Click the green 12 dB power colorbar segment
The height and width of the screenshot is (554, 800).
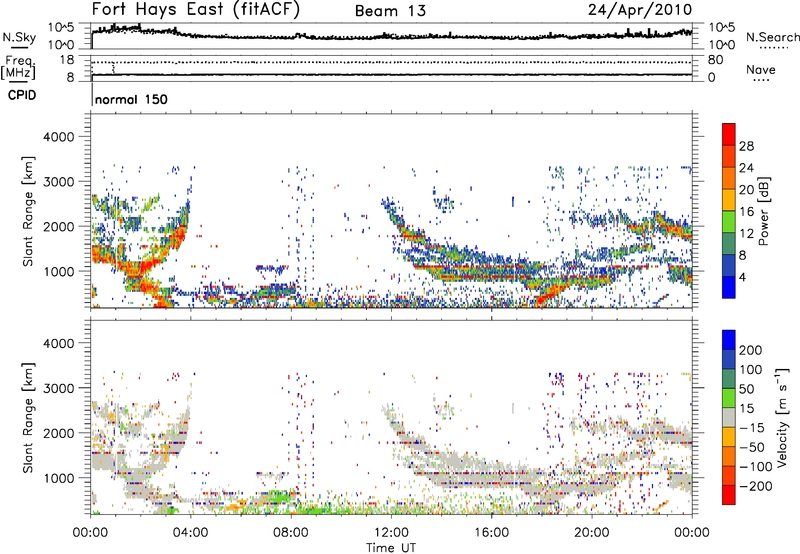click(729, 221)
